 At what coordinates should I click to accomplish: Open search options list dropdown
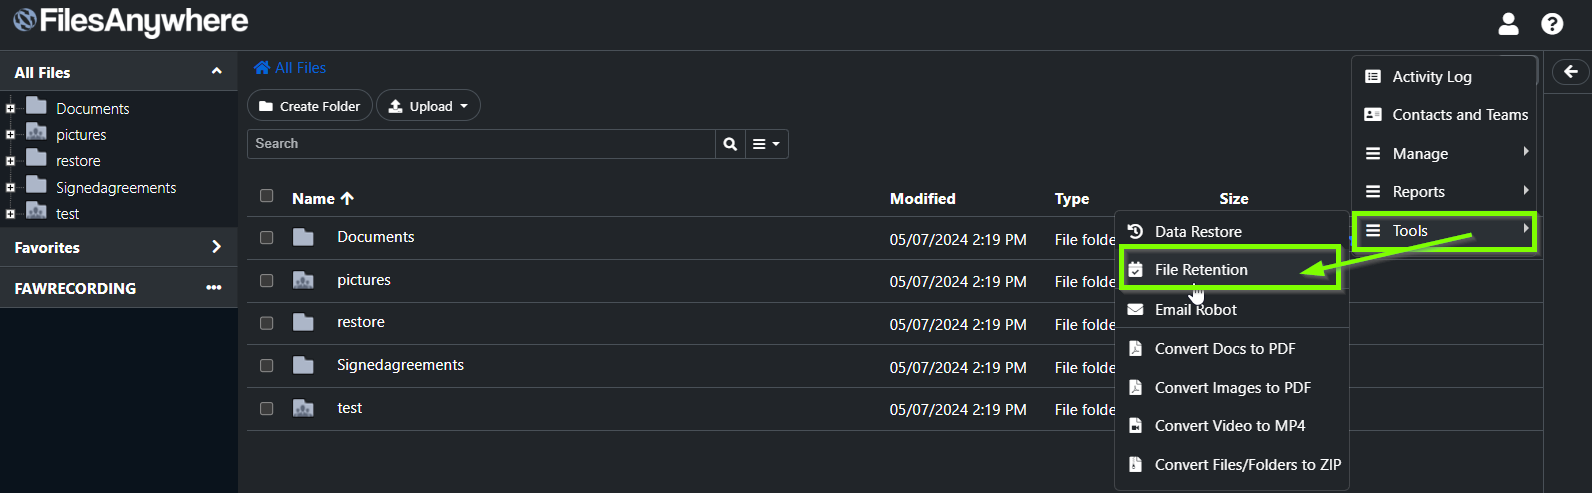767,144
